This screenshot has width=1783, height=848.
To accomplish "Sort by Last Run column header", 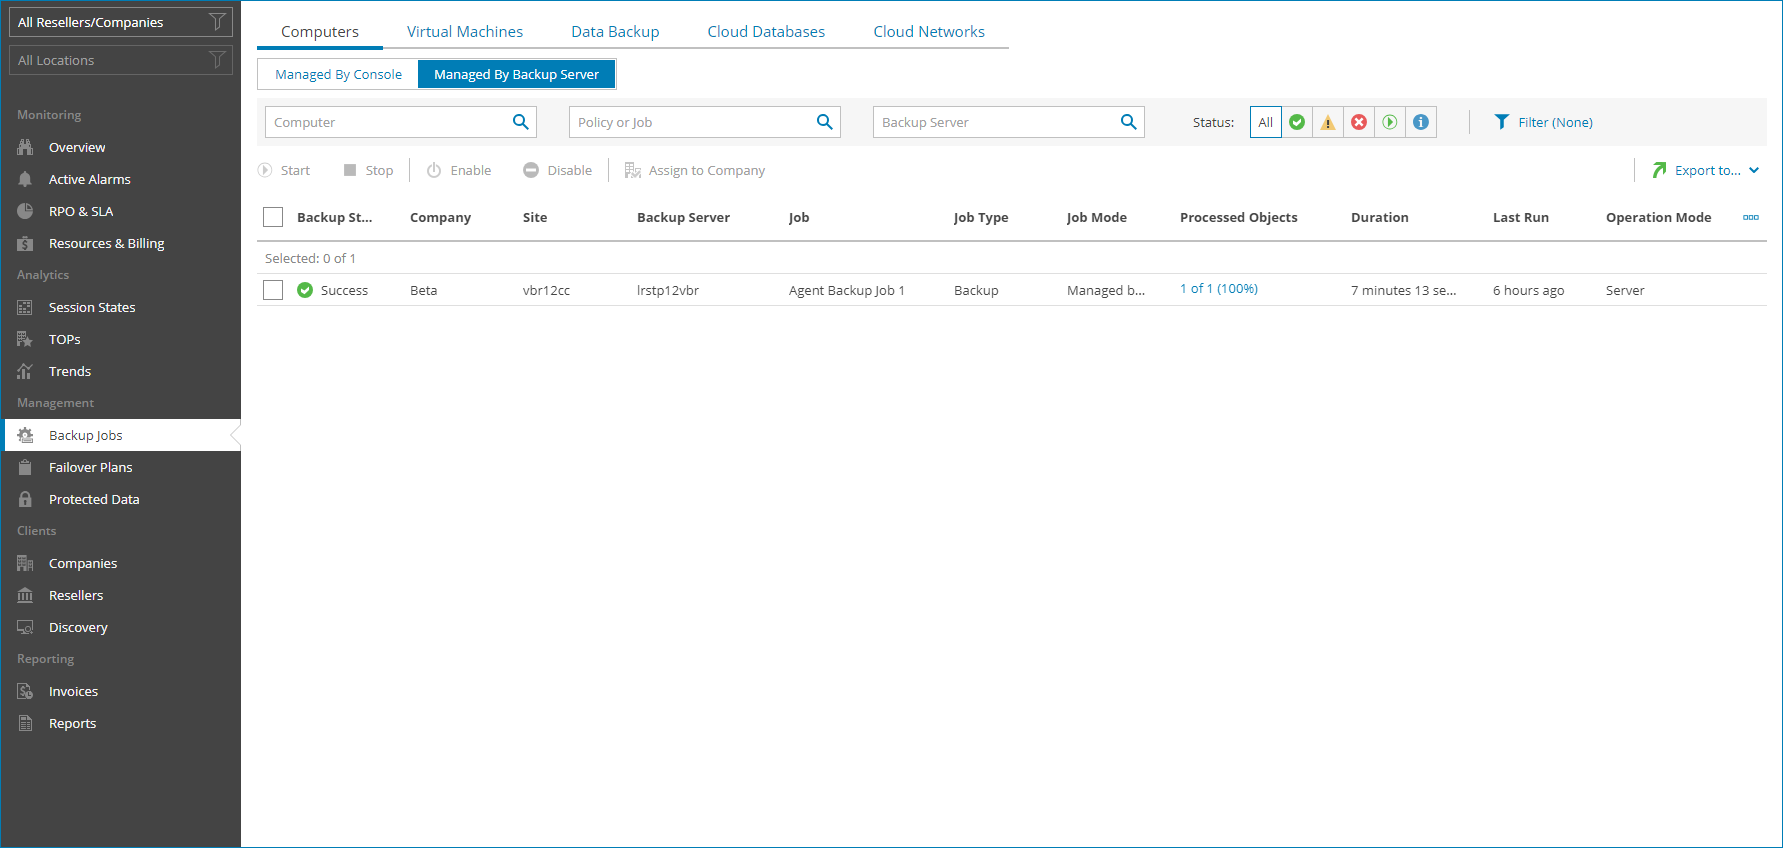I will pos(1520,217).
